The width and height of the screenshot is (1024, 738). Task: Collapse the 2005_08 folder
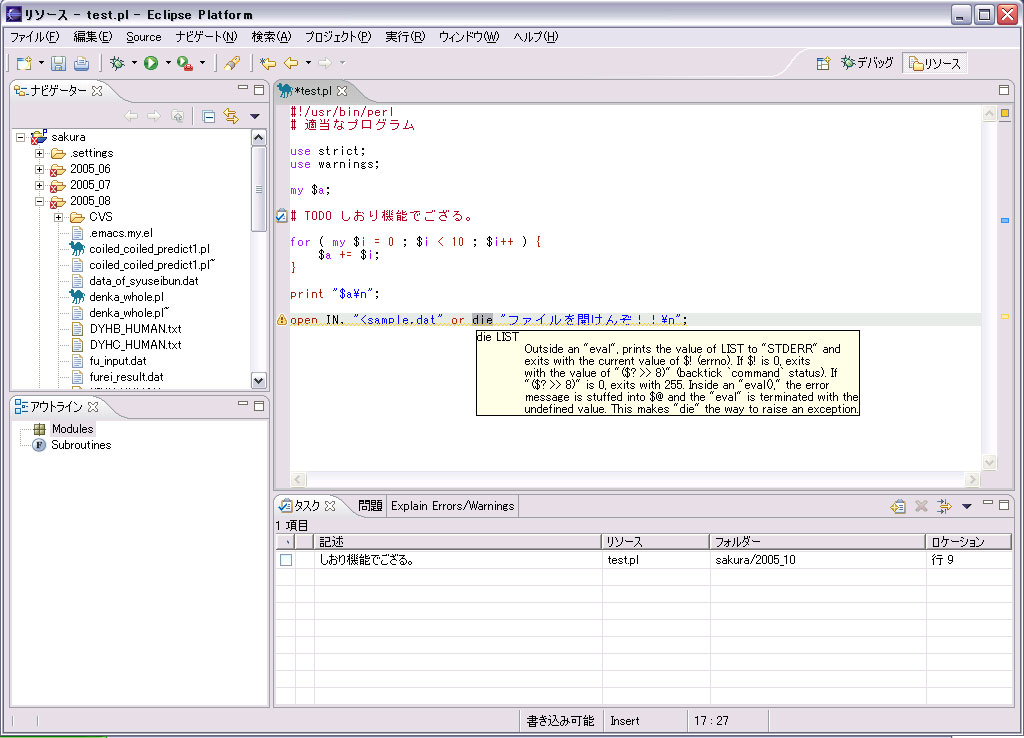tap(40, 201)
